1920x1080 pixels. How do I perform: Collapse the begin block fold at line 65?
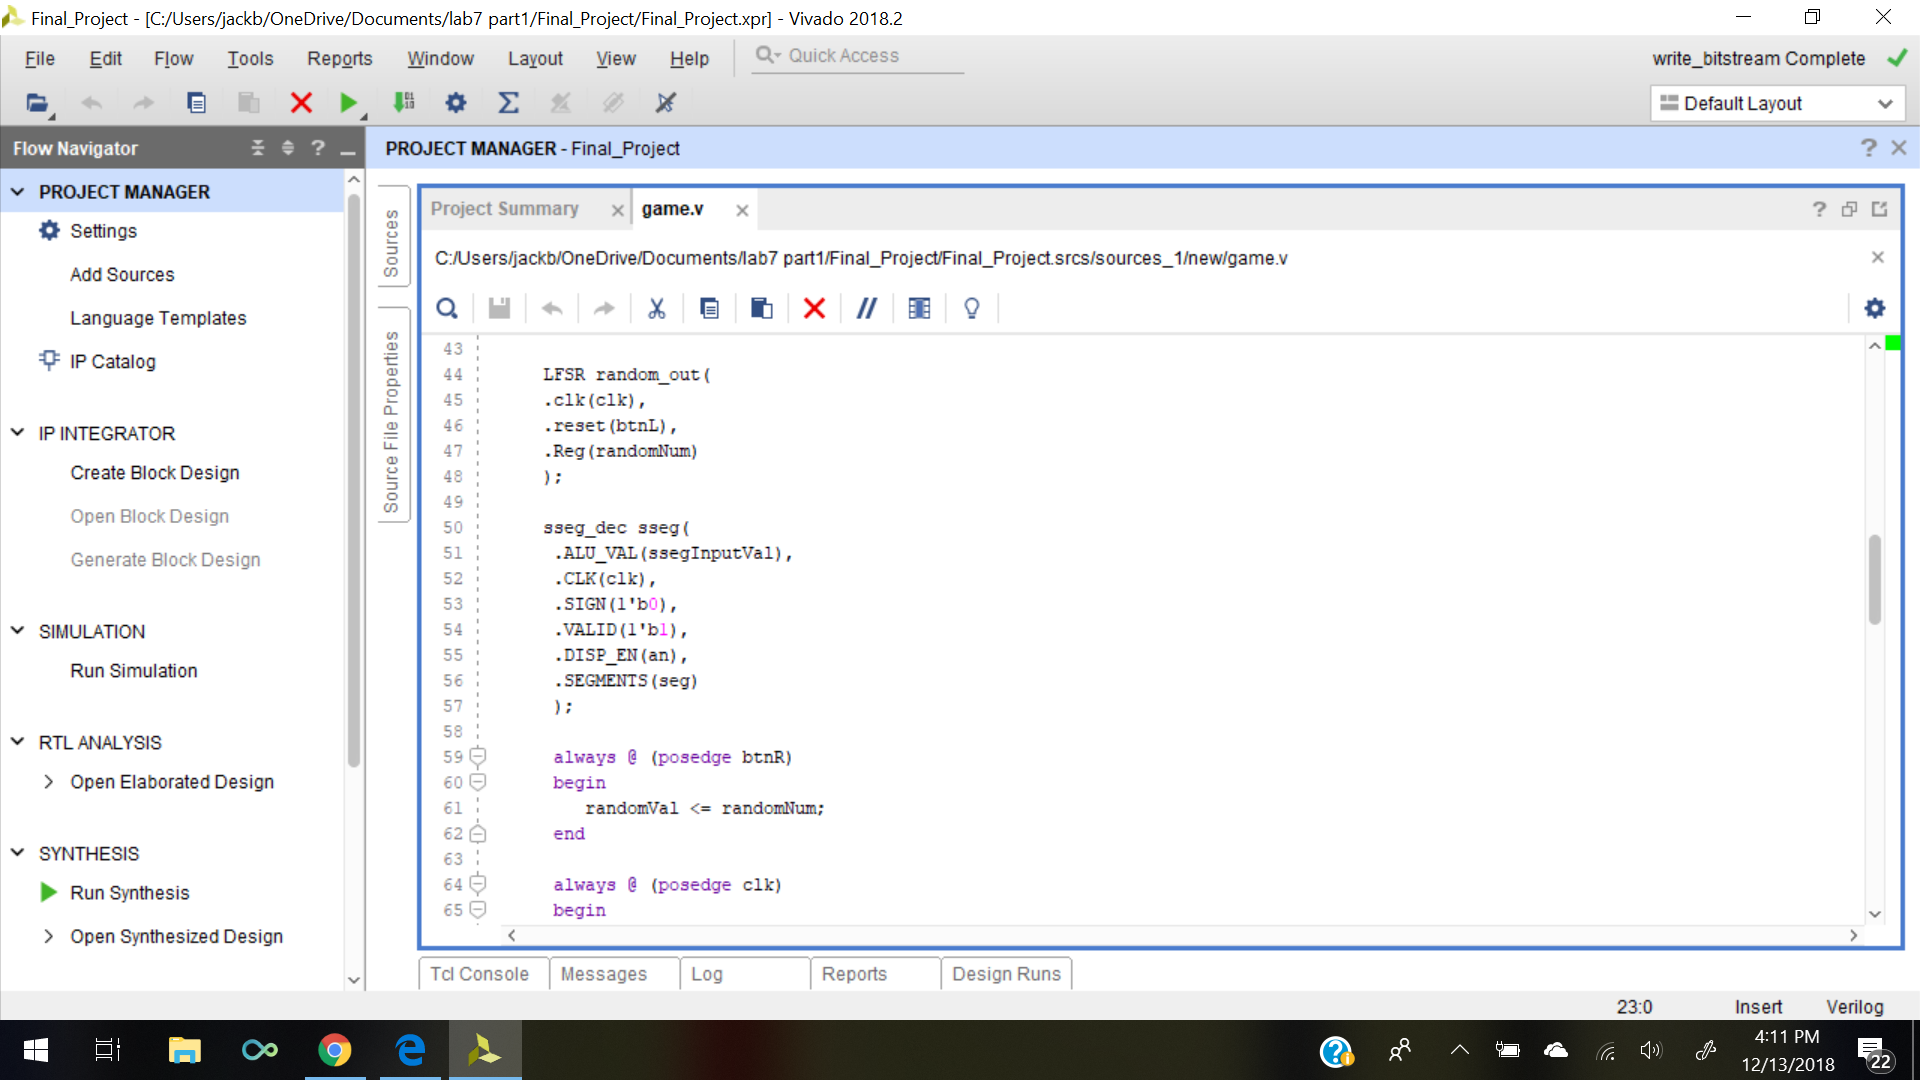pyautogui.click(x=478, y=910)
